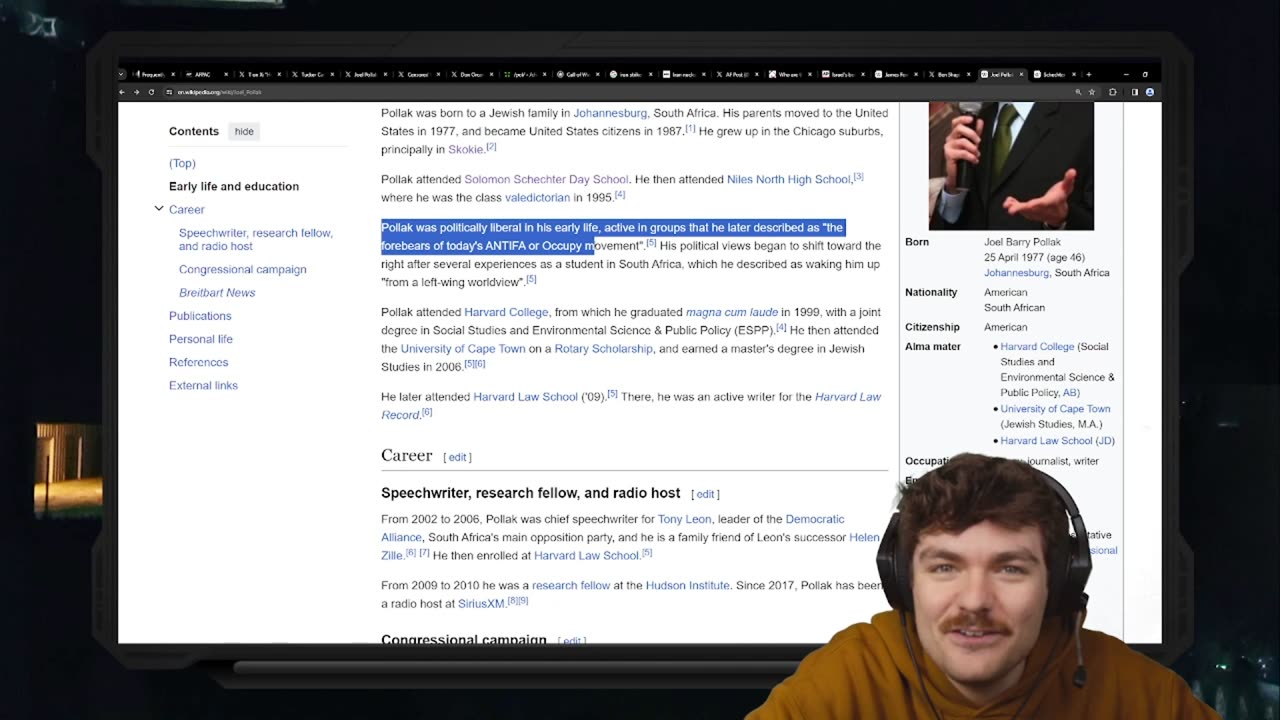This screenshot has width=1280, height=720.
Task: Open the valedictorian link
Action: point(537,198)
